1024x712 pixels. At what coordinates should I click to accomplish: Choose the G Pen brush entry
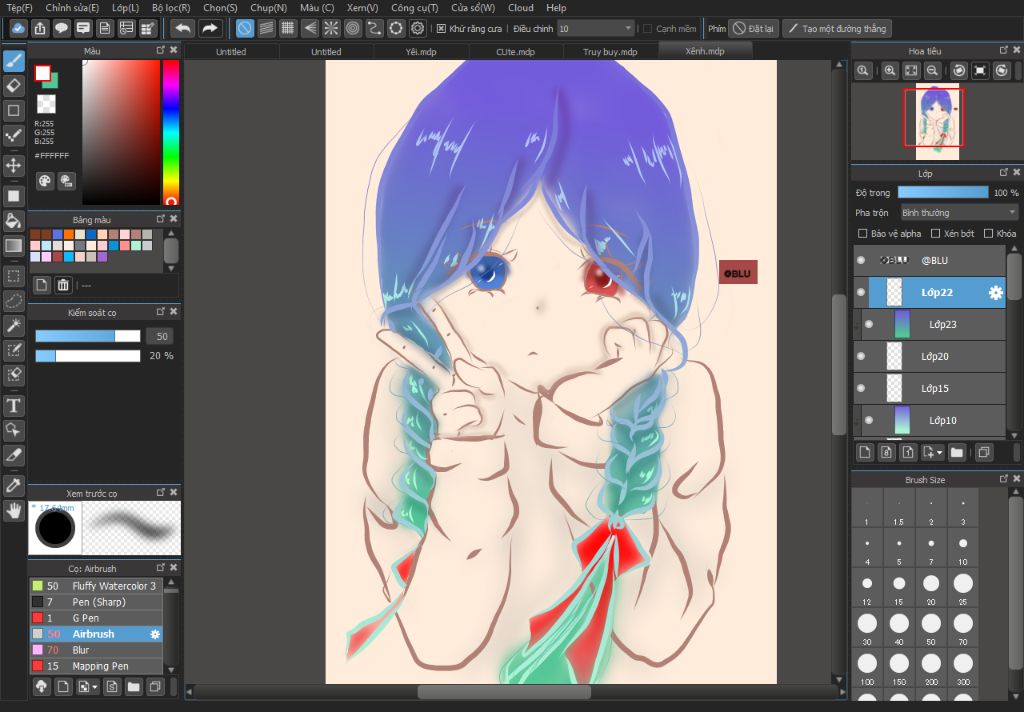pos(96,618)
